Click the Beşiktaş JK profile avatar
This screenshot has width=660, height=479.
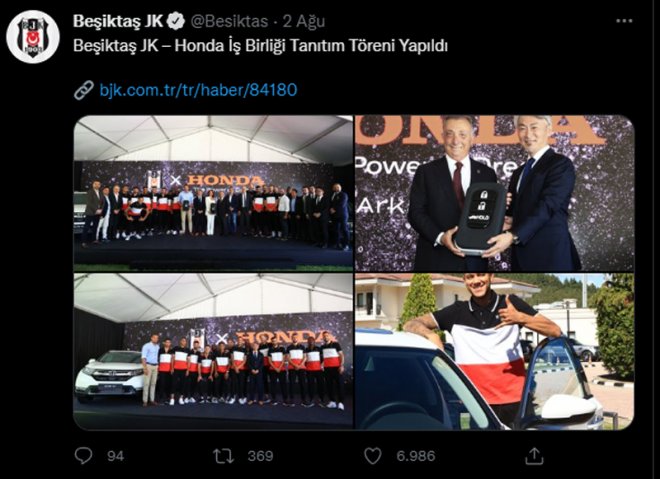pyautogui.click(x=33, y=37)
